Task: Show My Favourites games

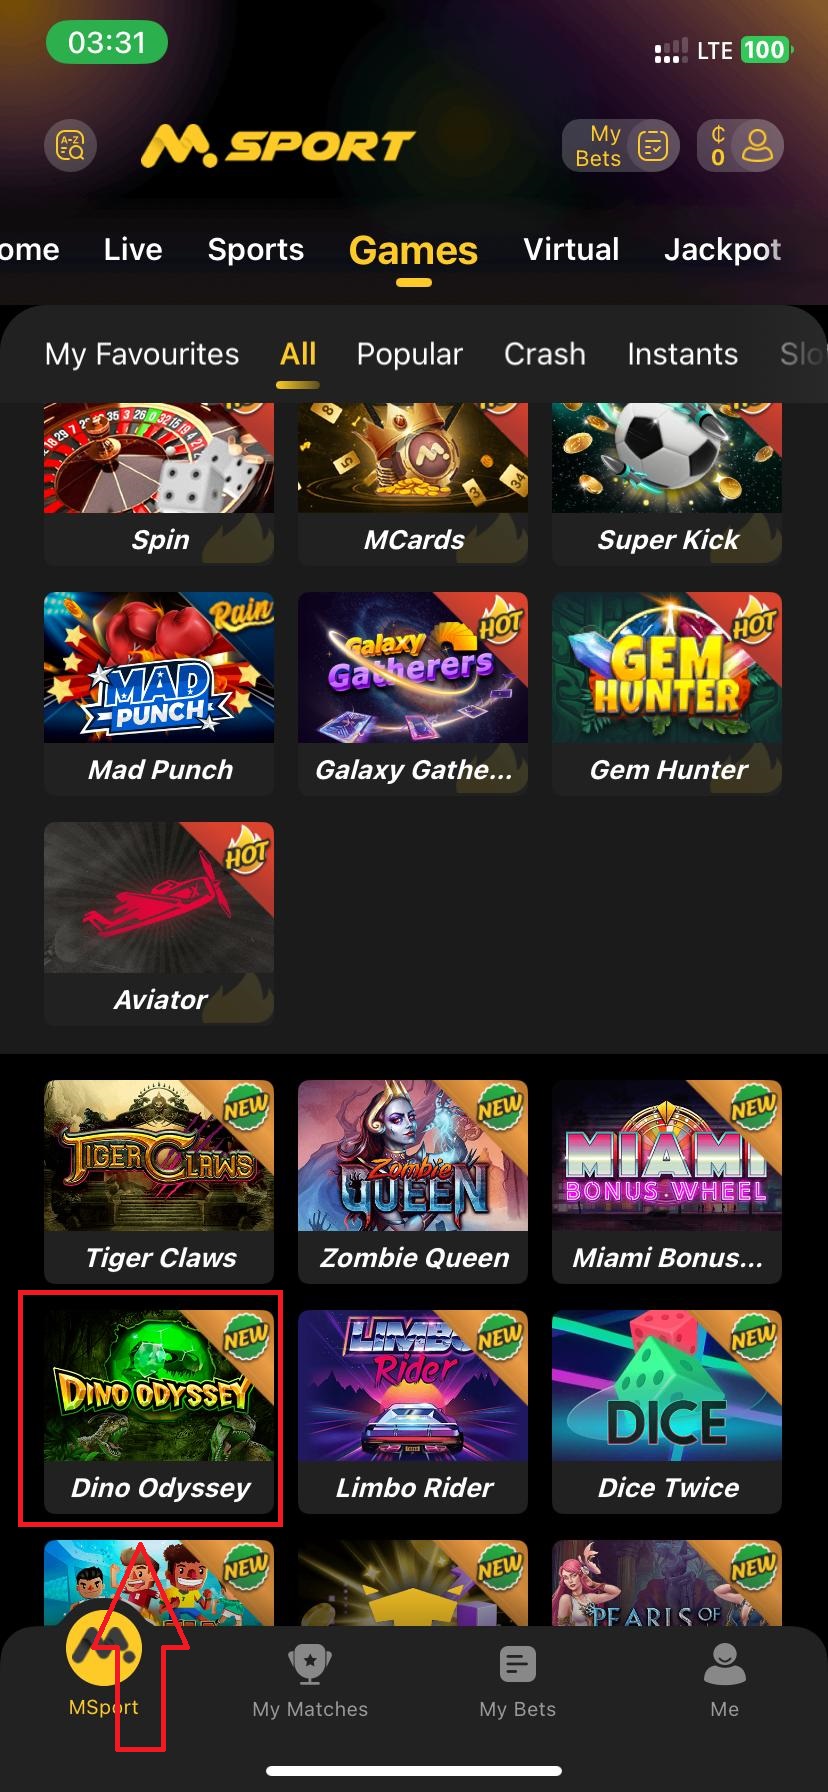Action: pos(142,354)
